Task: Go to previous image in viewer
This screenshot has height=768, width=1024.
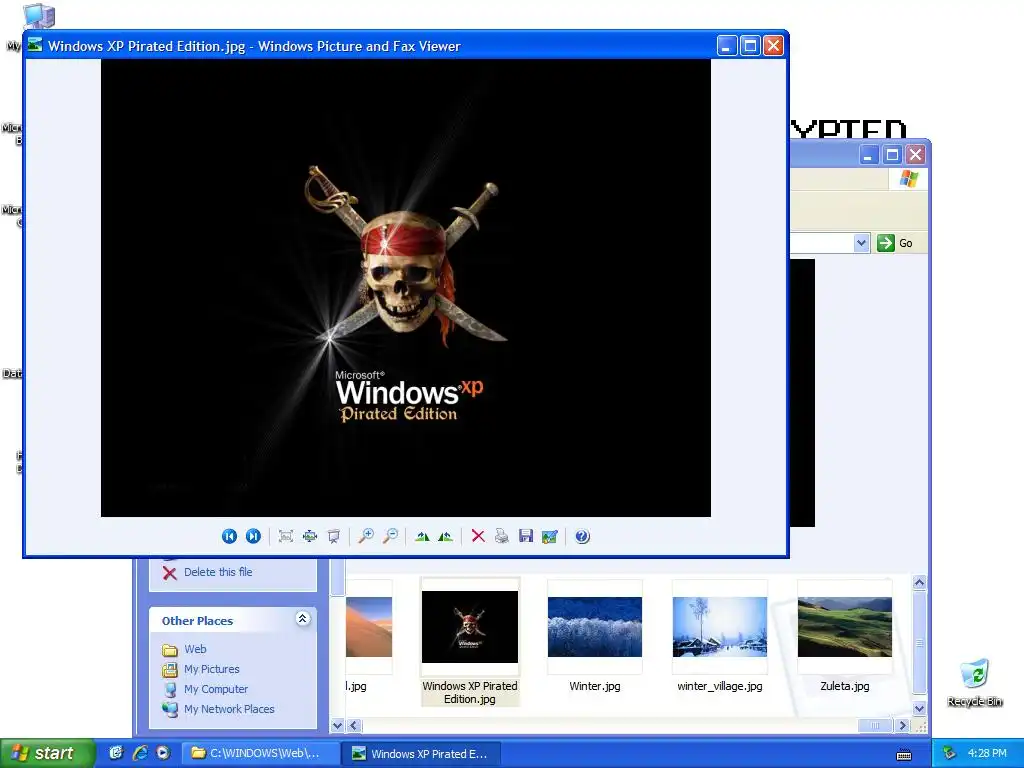Action: tap(229, 536)
